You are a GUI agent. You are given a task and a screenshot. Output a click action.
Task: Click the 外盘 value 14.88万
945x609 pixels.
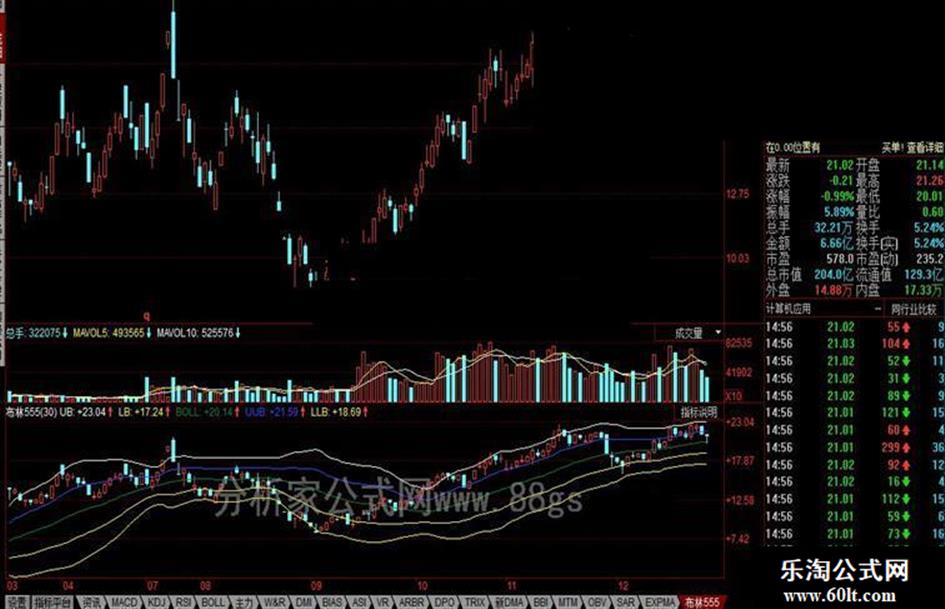pos(834,291)
